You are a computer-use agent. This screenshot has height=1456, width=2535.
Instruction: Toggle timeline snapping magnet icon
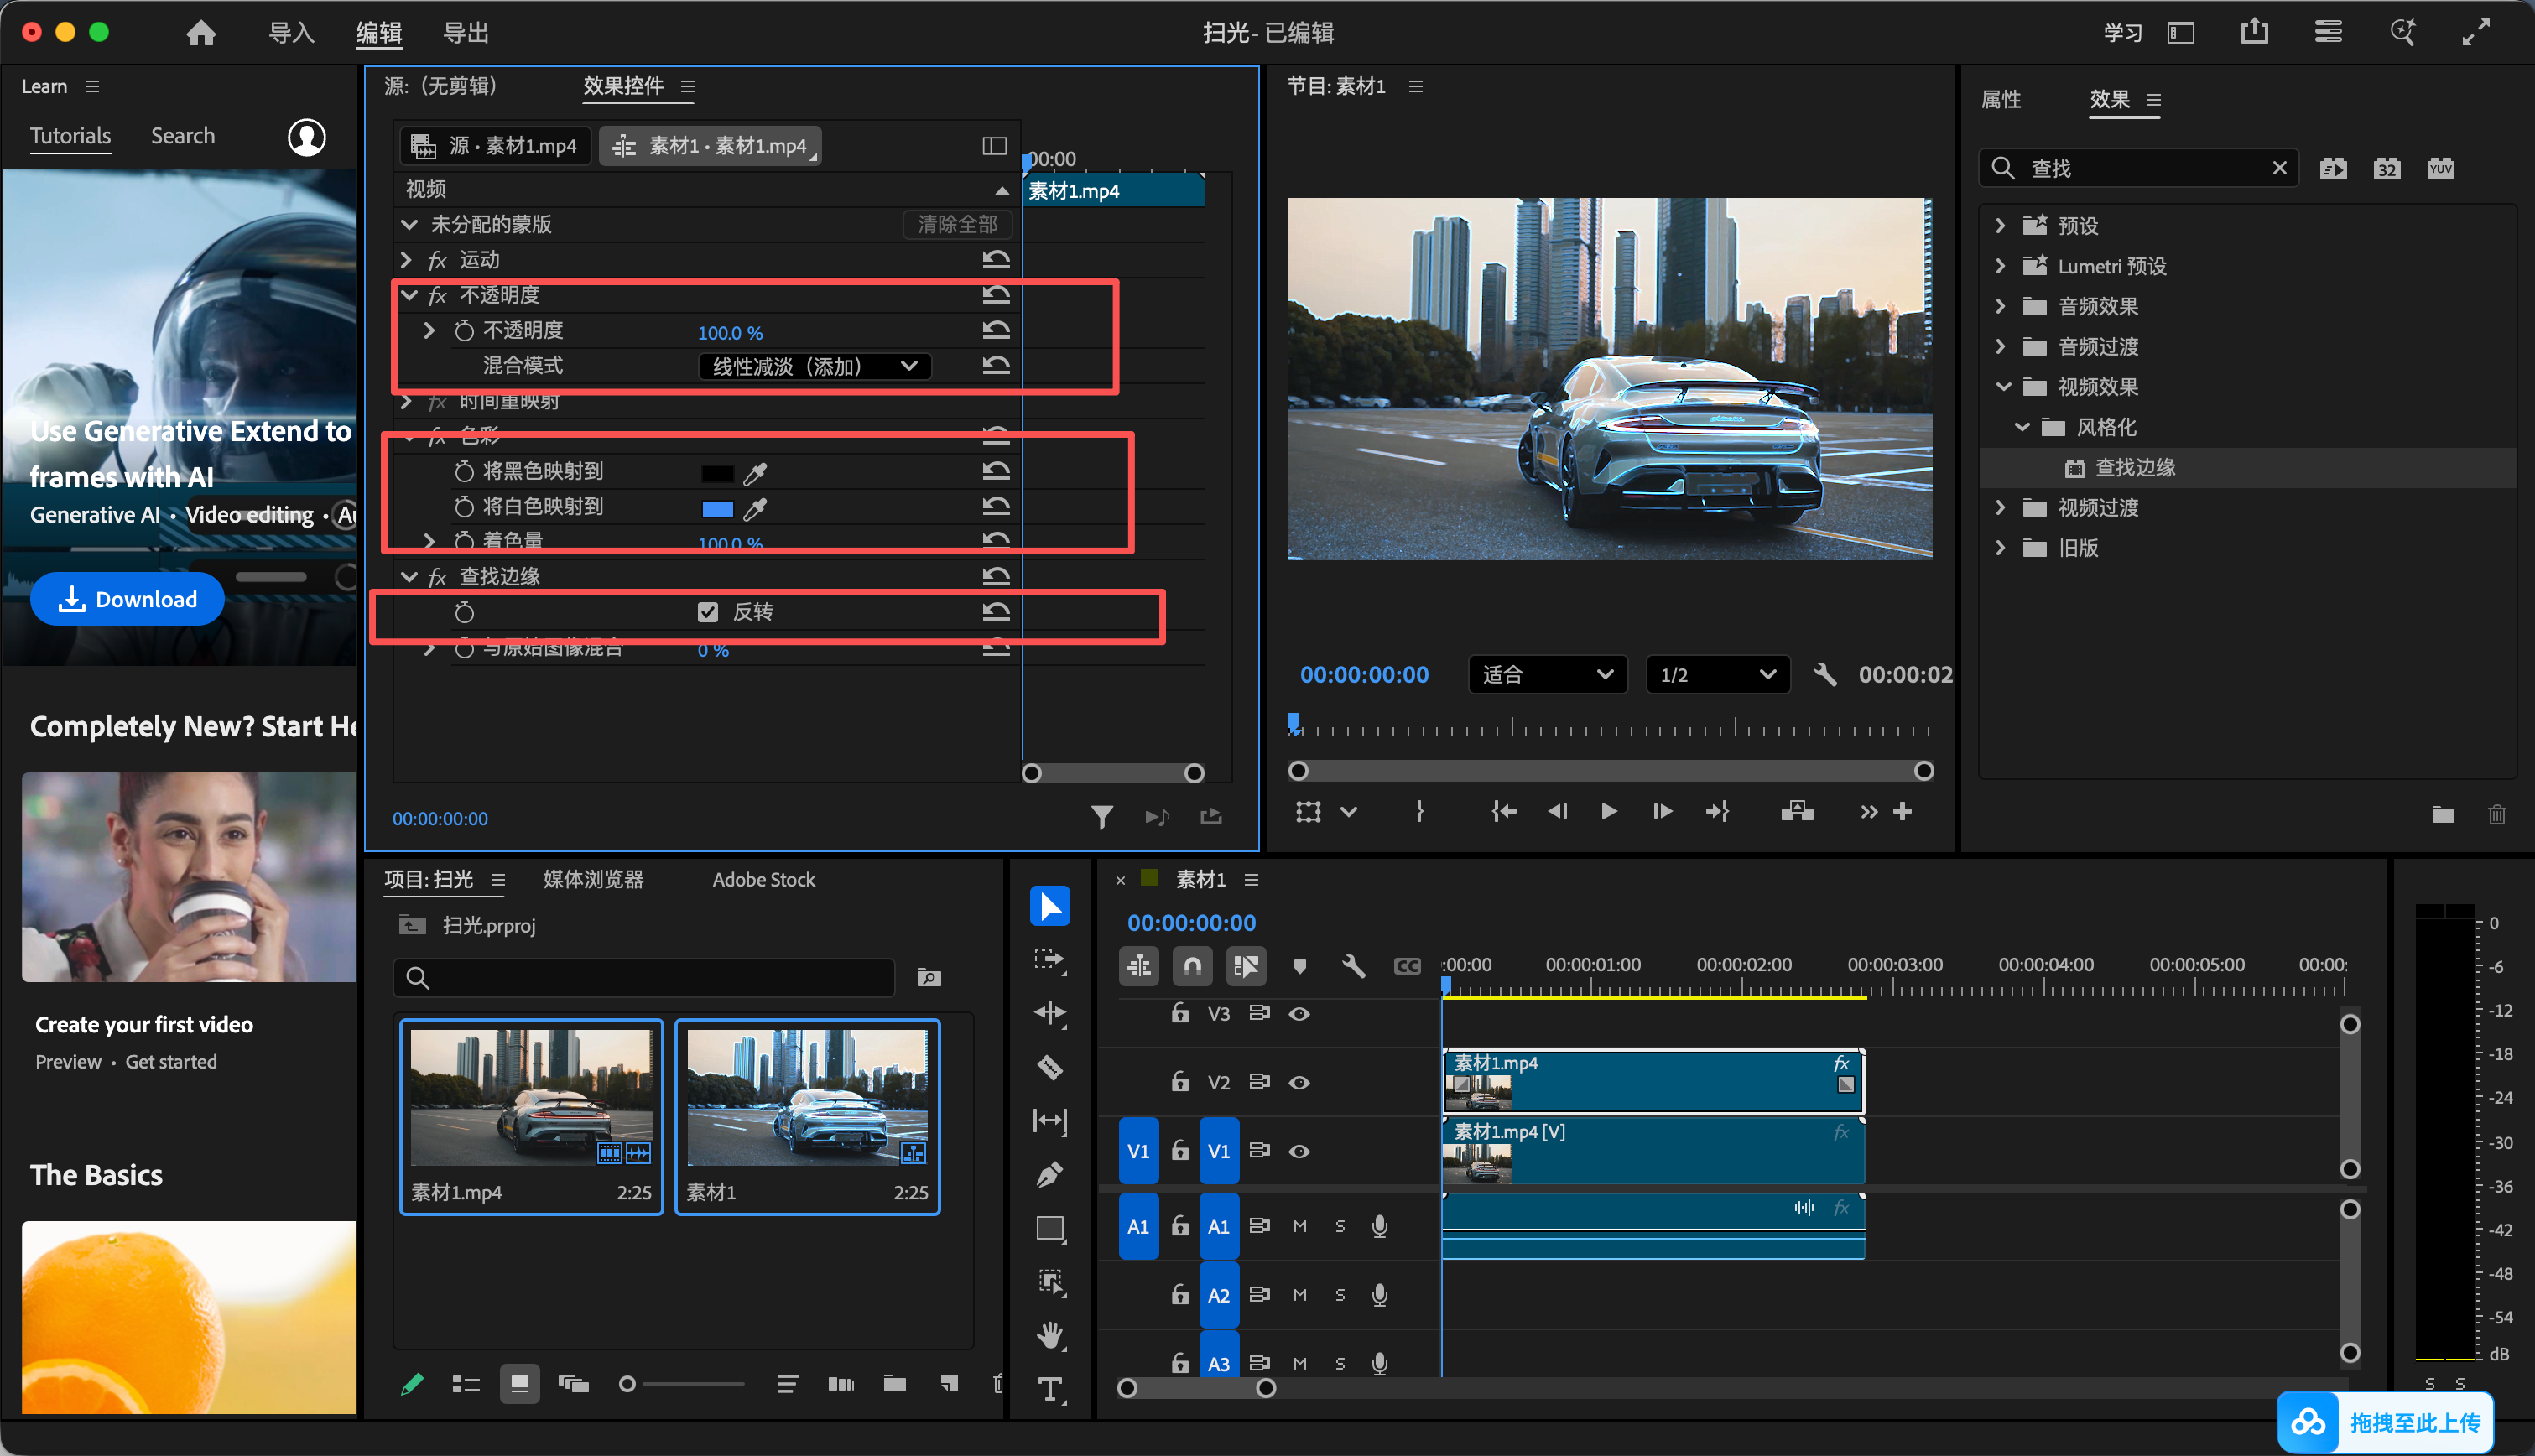1192,966
